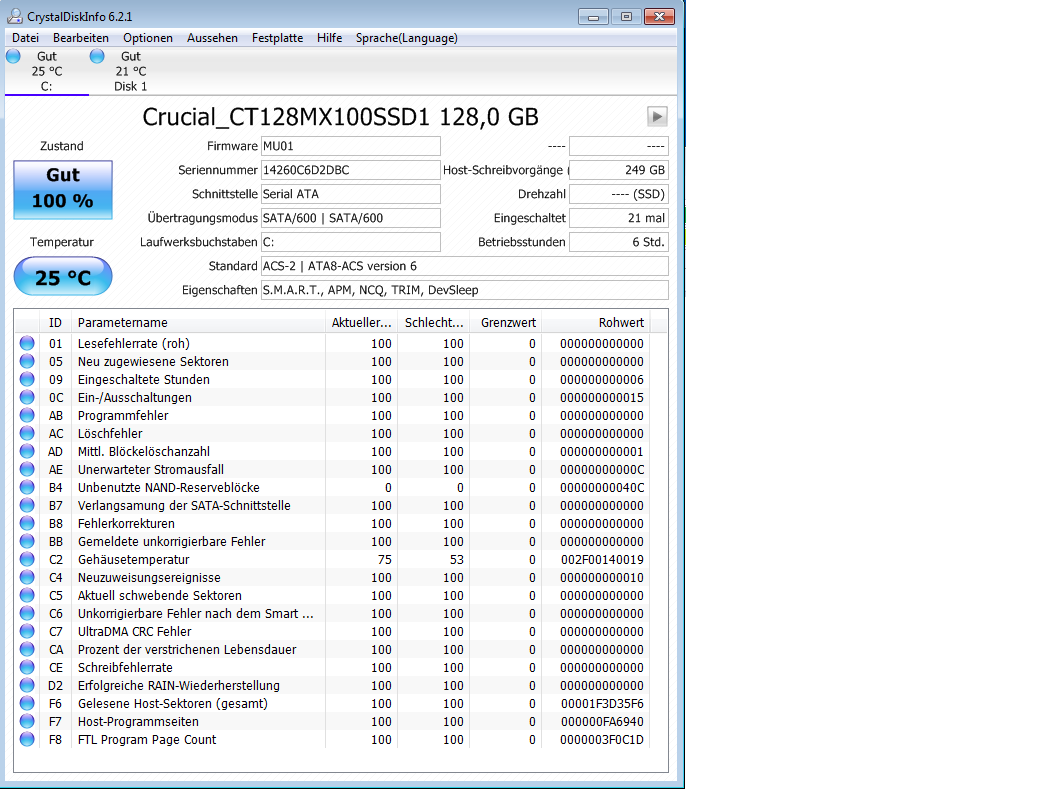This screenshot has width=1063, height=790.
Task: Click the next disk arrow button
Action: pos(657,117)
